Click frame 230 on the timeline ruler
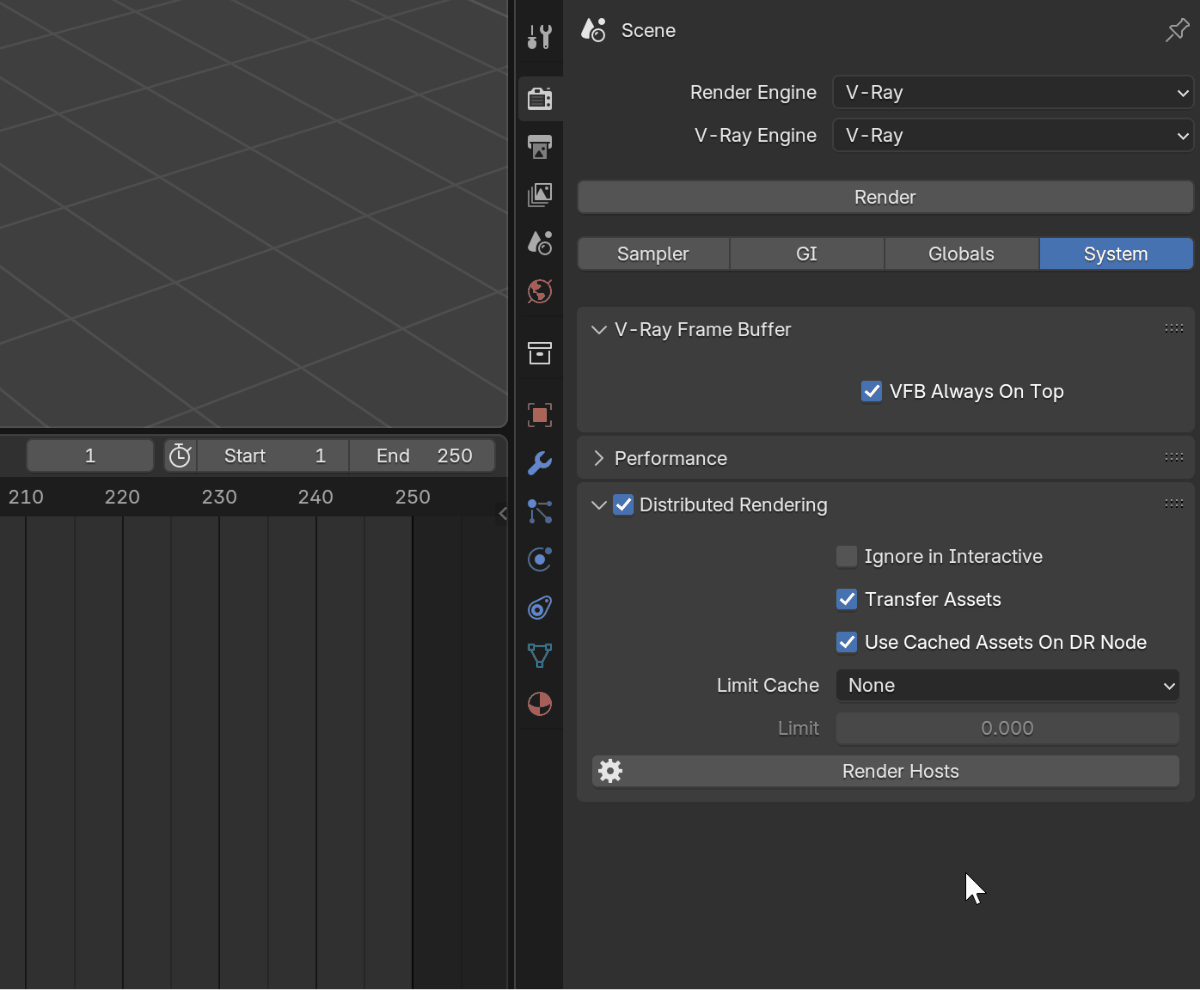The width and height of the screenshot is (1200, 990). coord(219,497)
